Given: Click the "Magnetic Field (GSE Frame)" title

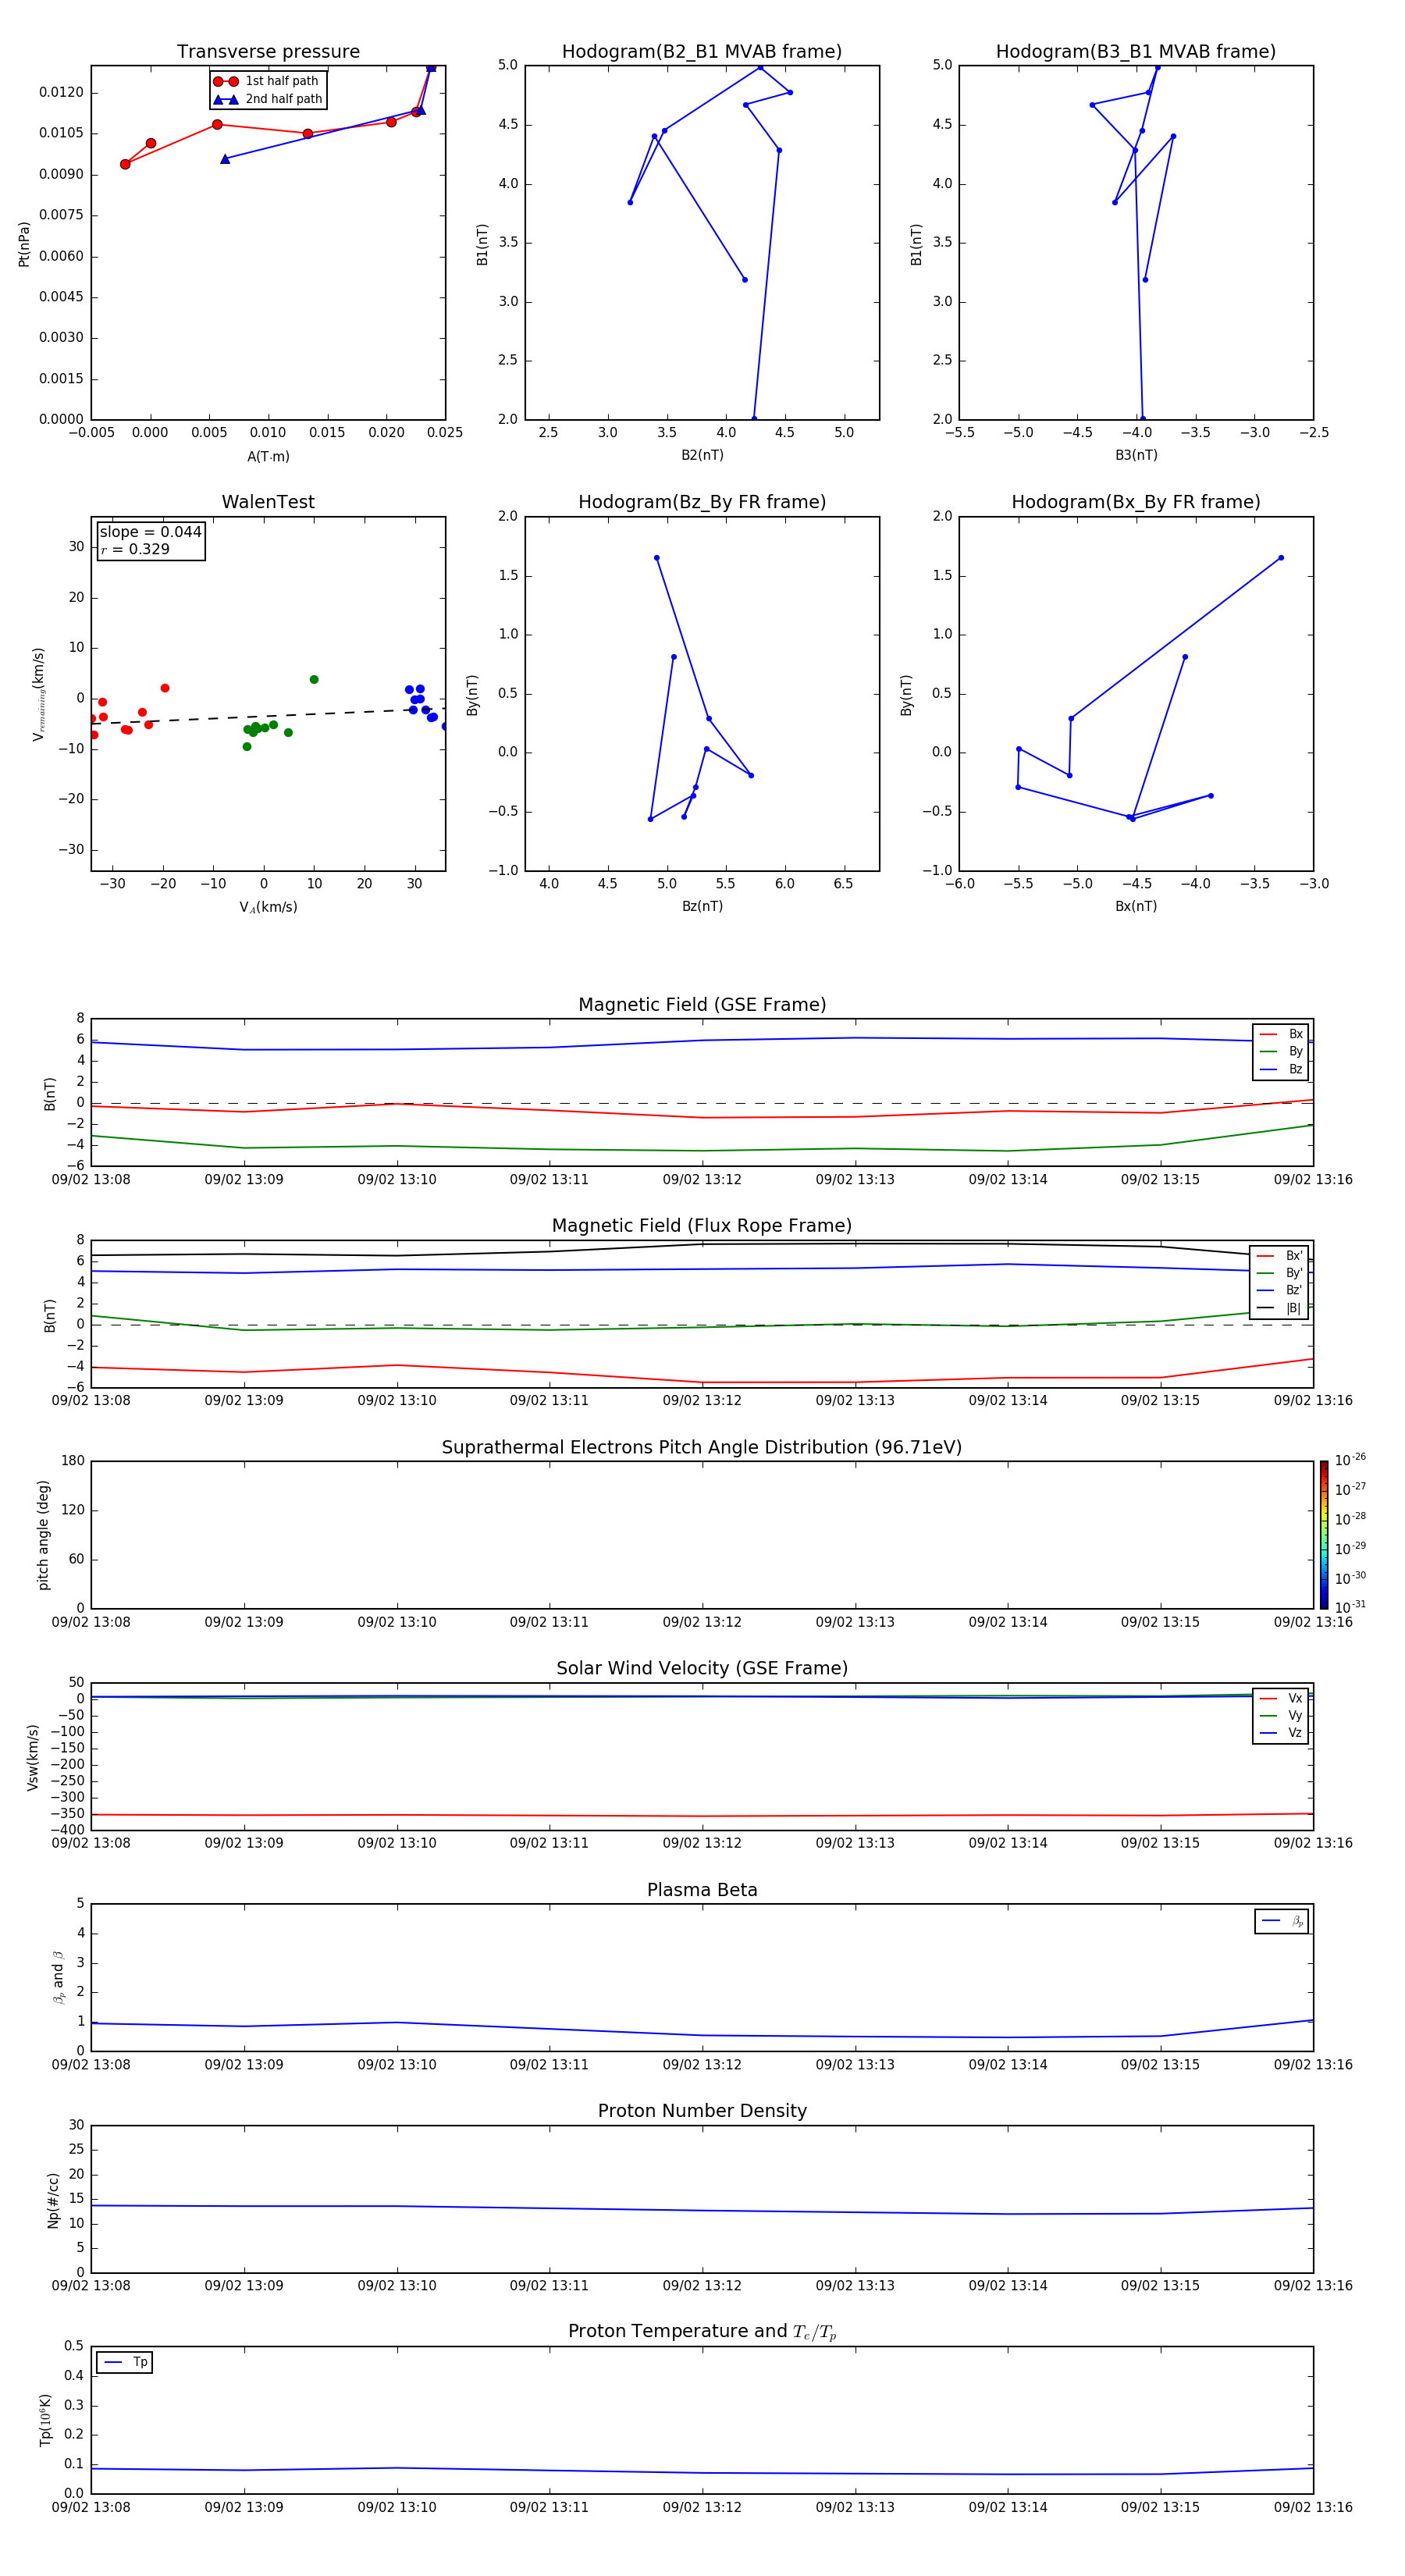Looking at the screenshot, I should coord(702,1005).
